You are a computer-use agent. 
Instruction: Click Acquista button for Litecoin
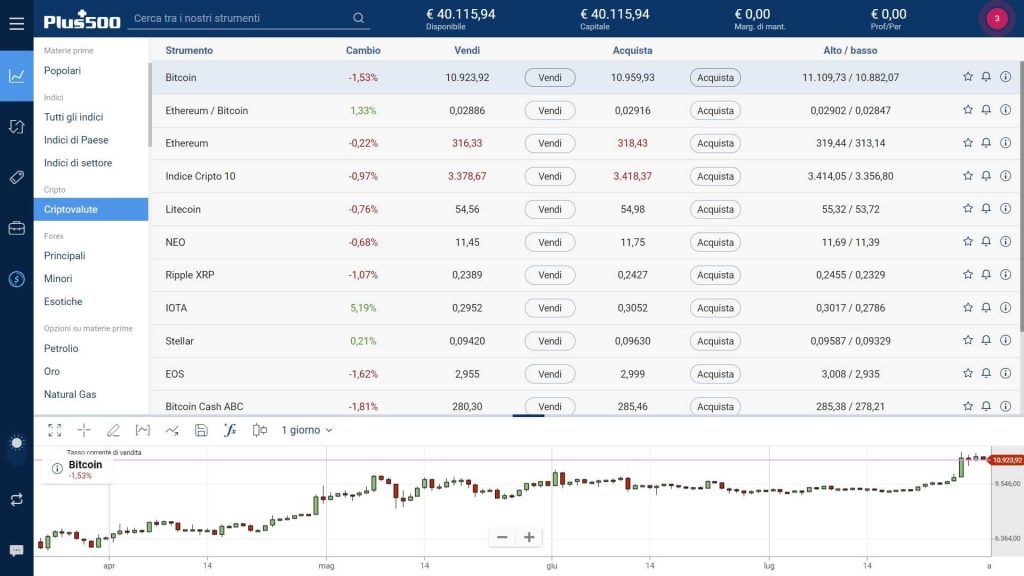click(715, 209)
